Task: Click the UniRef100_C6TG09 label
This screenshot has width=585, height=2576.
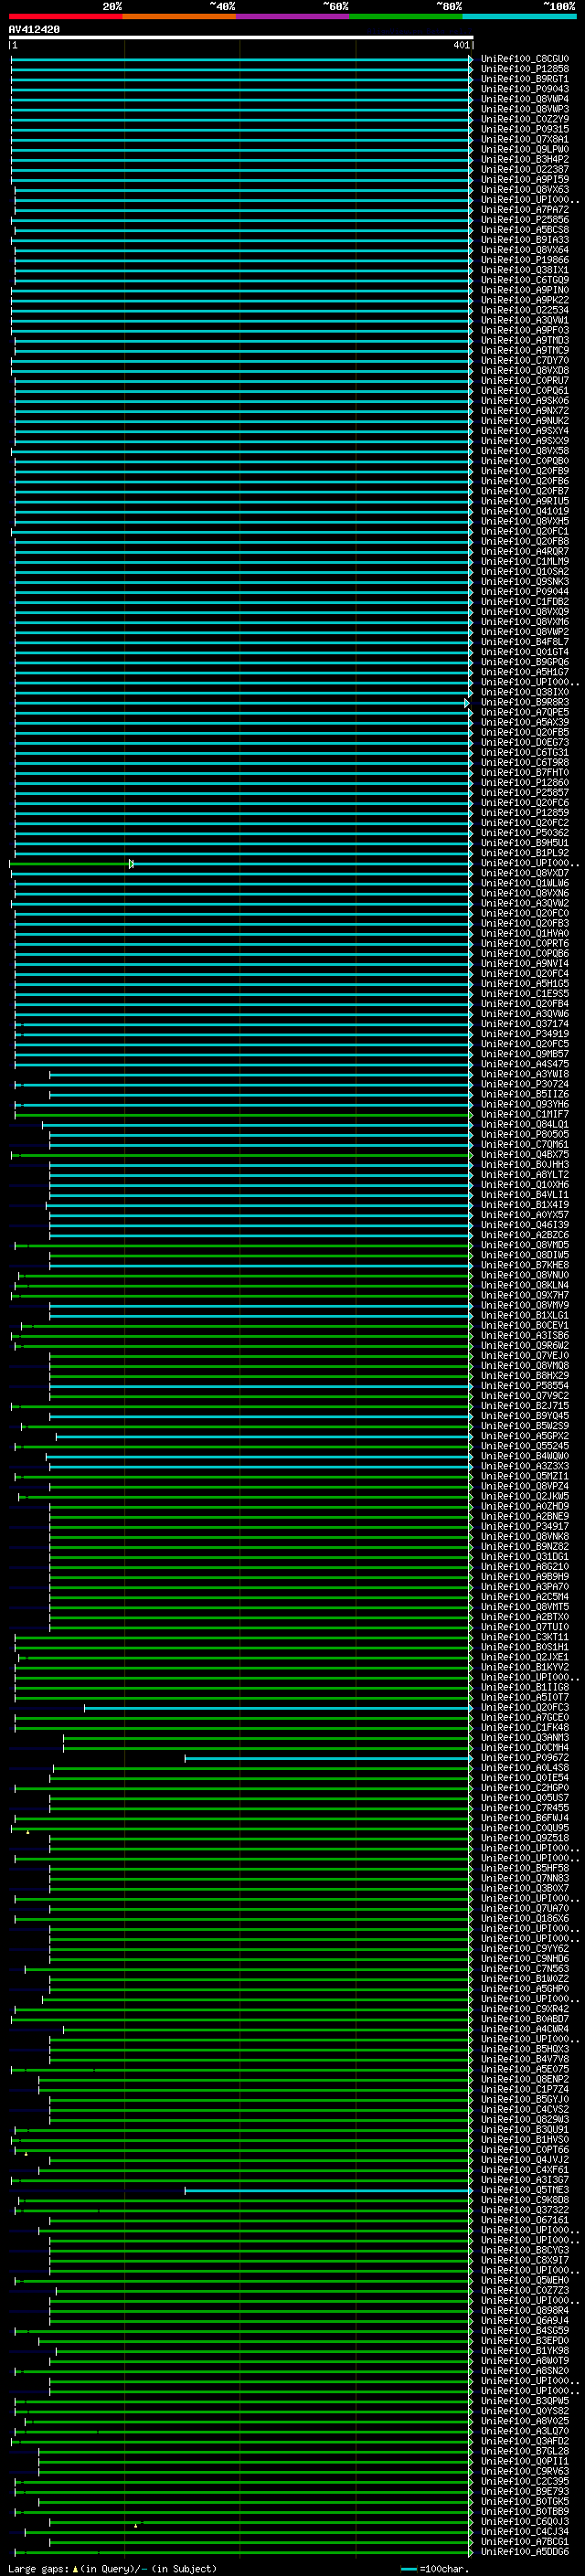Action: coord(524,280)
